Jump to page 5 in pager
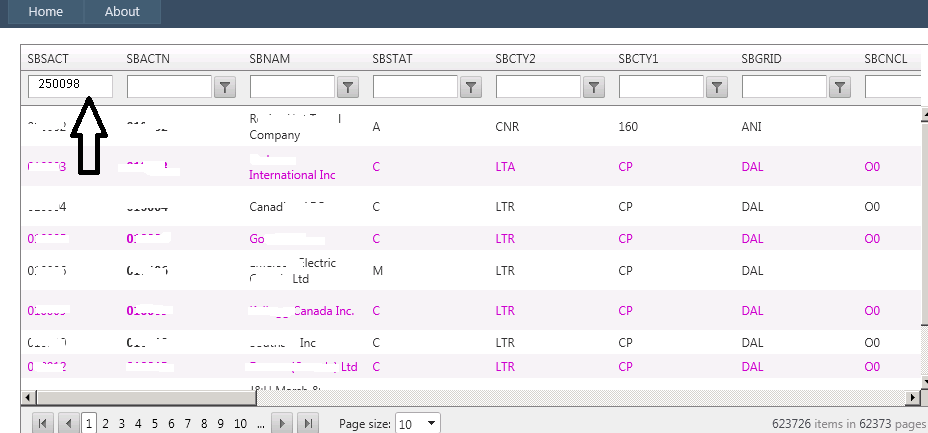 [156, 423]
